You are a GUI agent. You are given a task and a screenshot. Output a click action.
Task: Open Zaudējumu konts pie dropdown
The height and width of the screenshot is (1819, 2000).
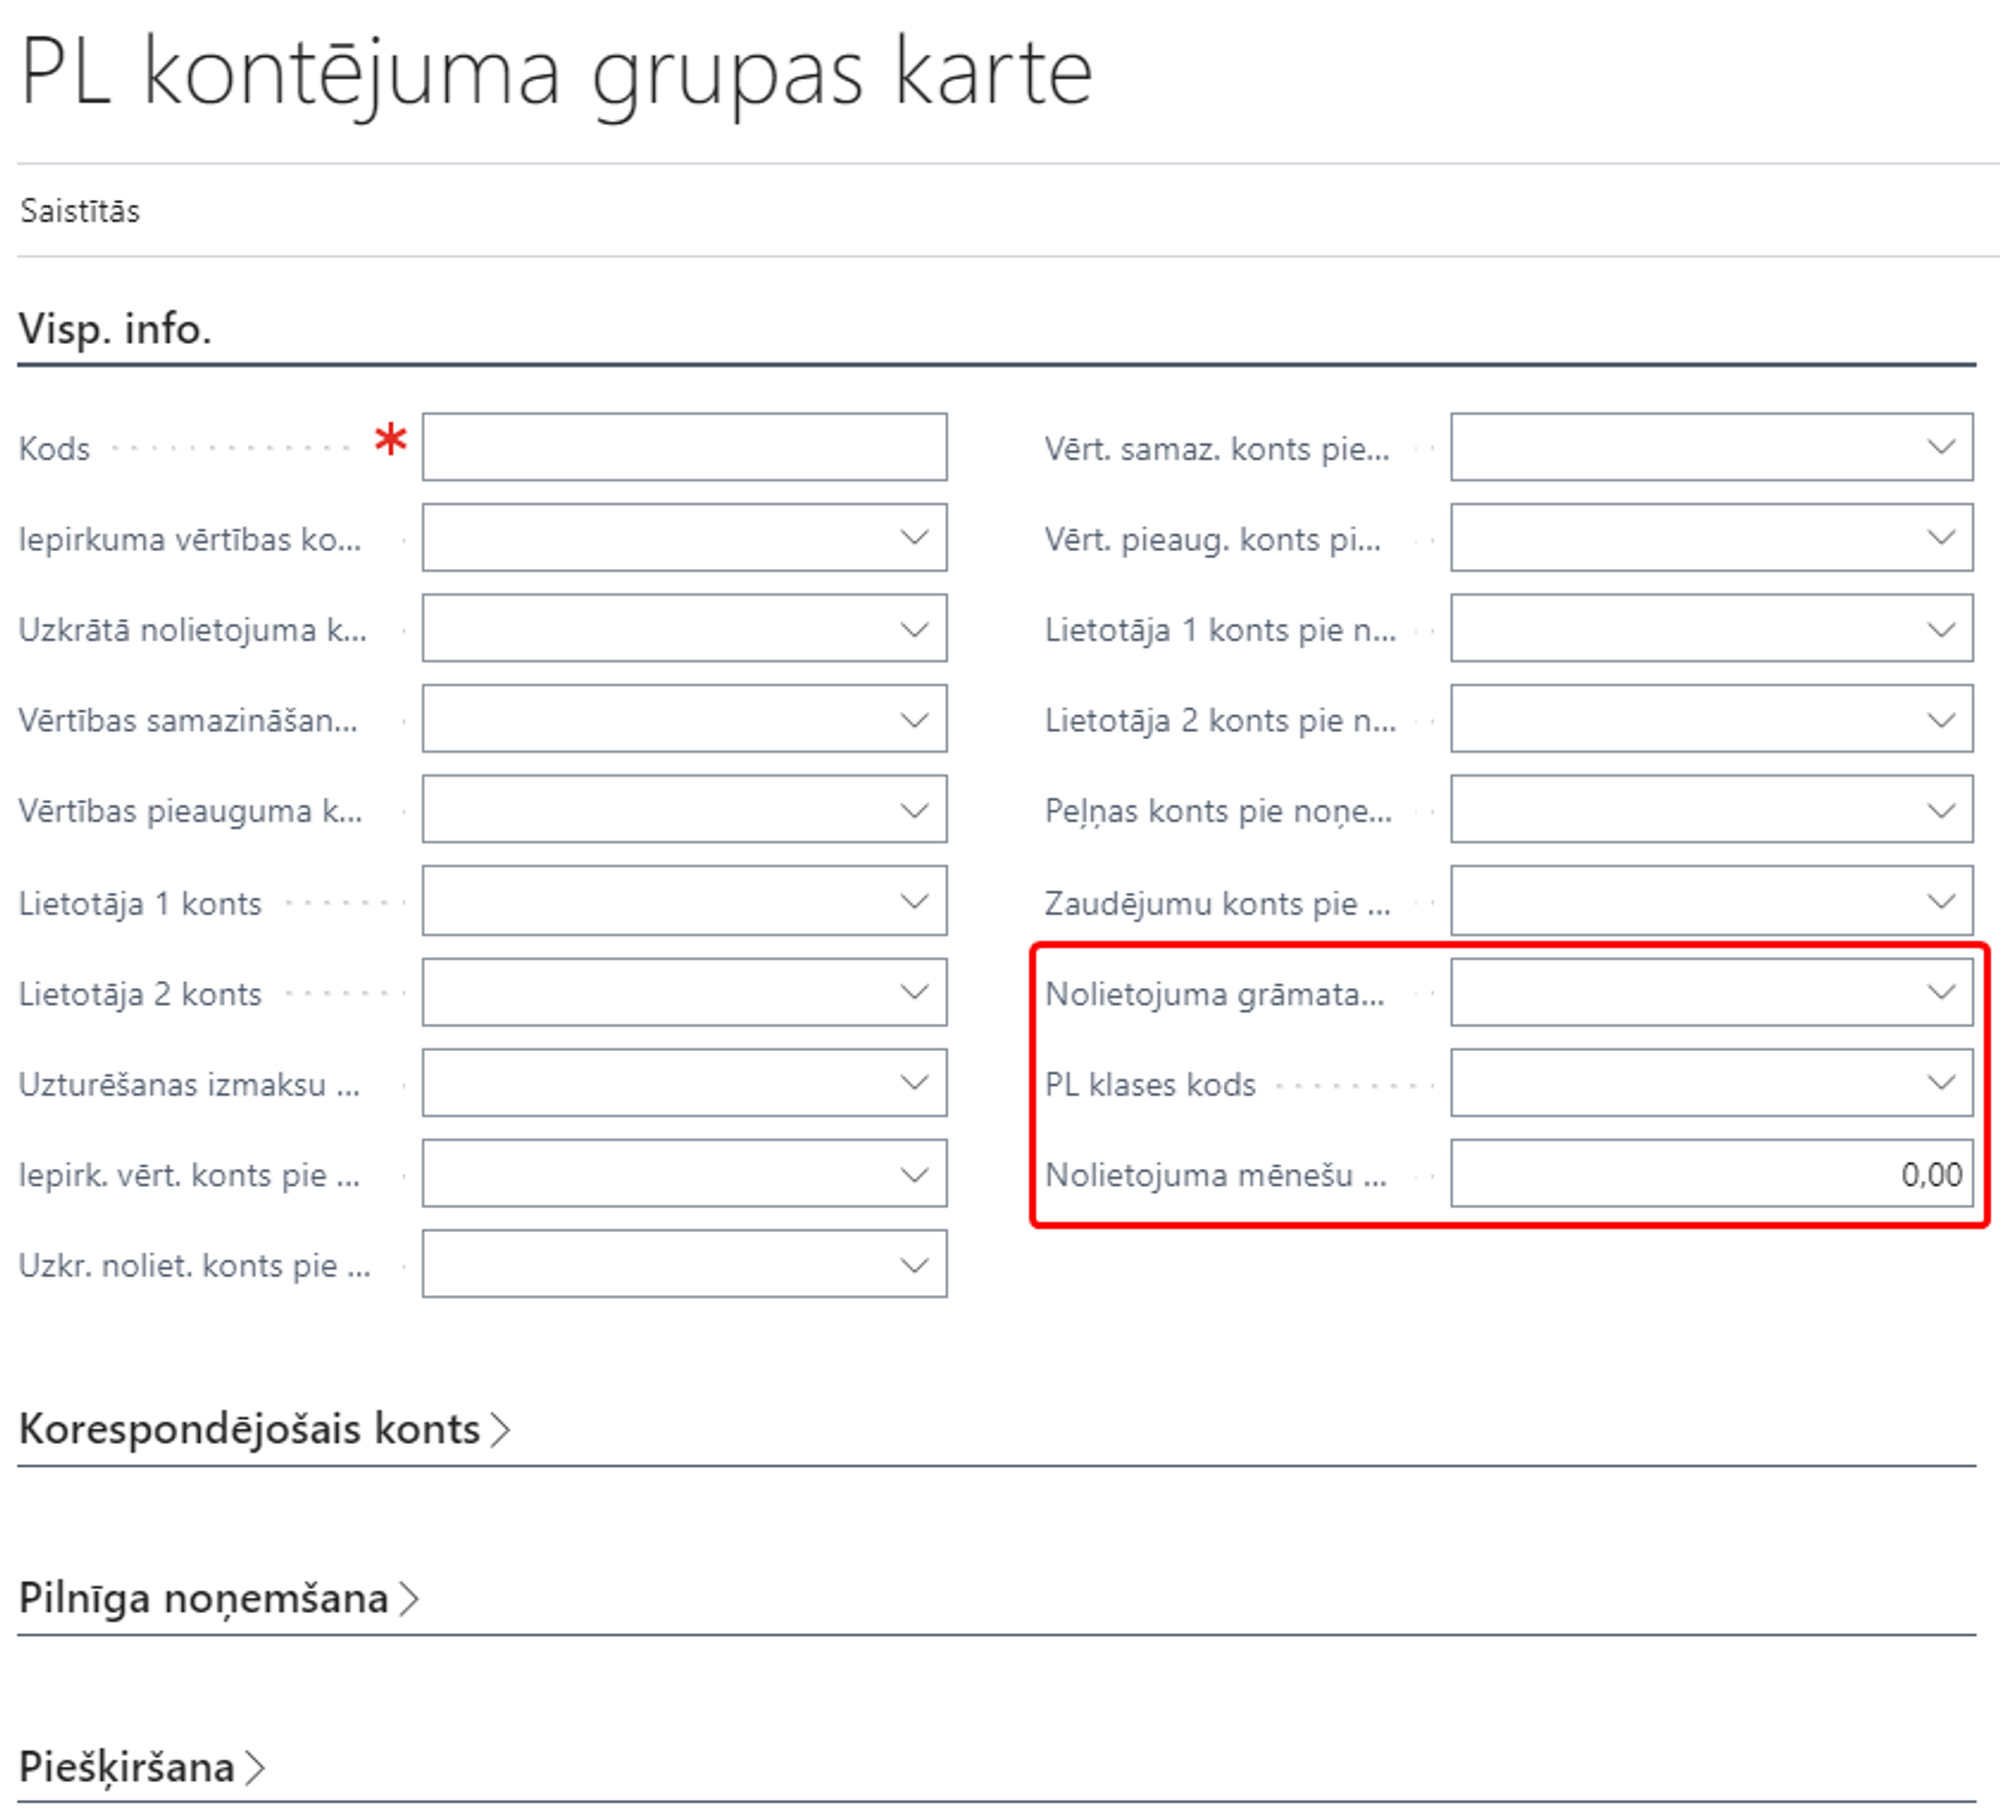click(x=1941, y=901)
